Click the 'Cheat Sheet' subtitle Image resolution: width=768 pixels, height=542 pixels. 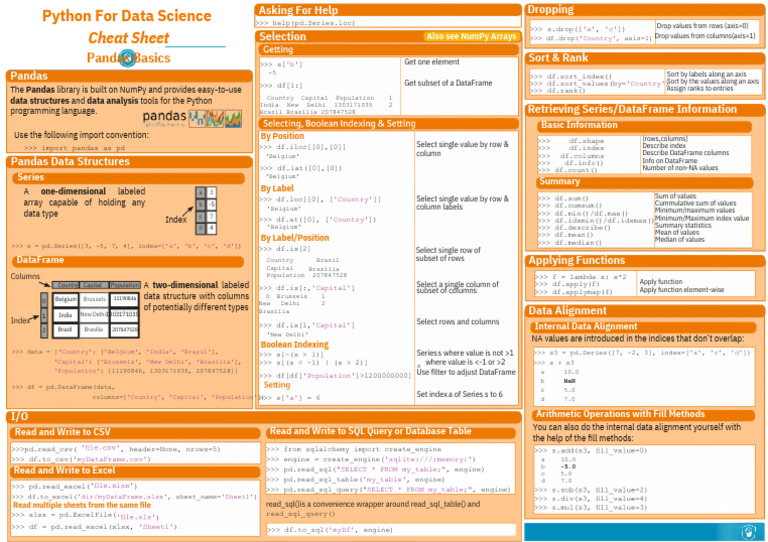[x=128, y=38]
